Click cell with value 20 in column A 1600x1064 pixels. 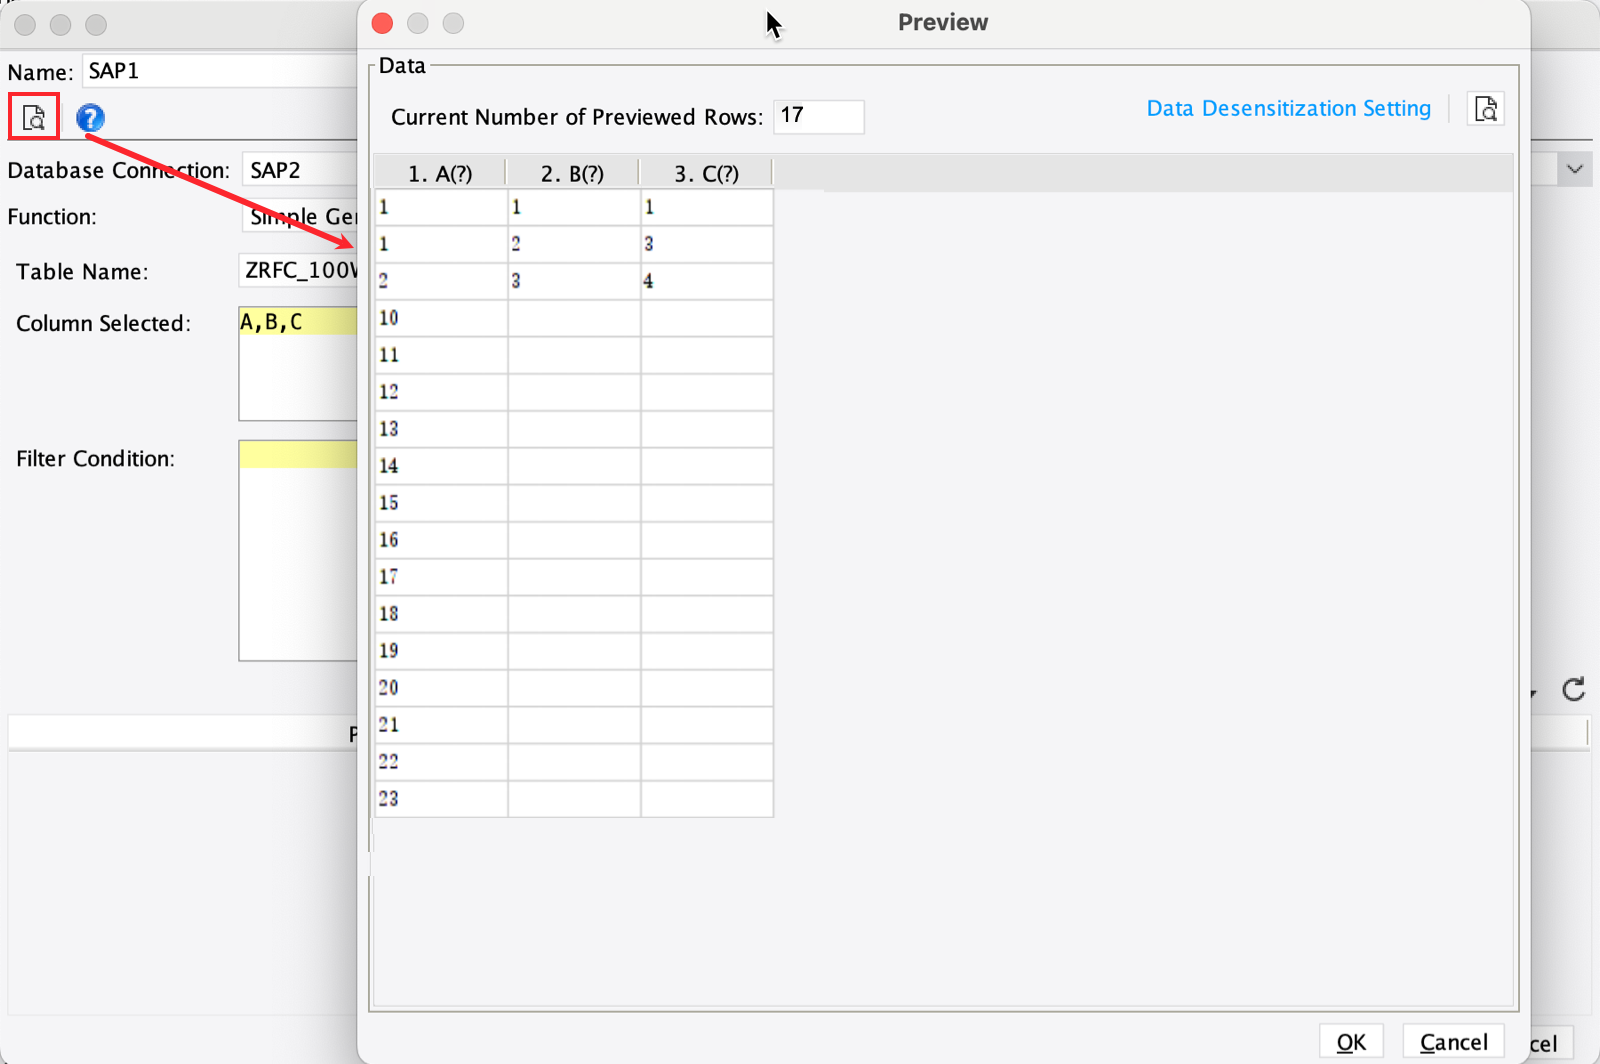click(441, 688)
